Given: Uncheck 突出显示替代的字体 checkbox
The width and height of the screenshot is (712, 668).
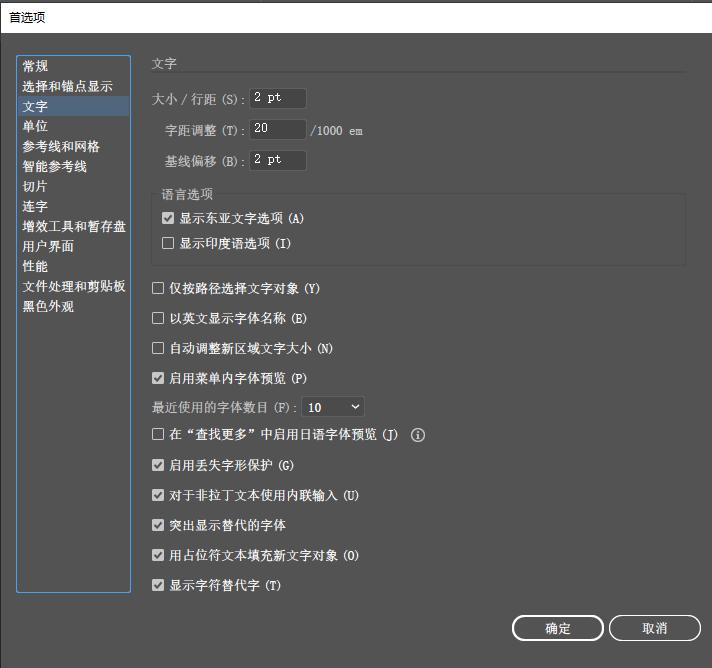Looking at the screenshot, I should click(158, 525).
